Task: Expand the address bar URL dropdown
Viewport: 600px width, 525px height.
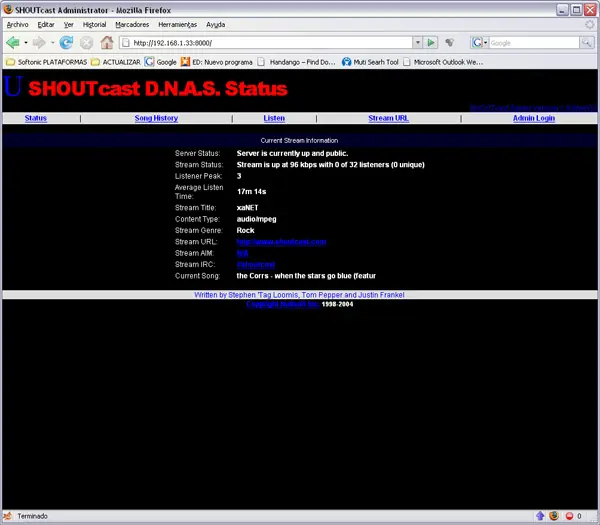Action: click(417, 42)
